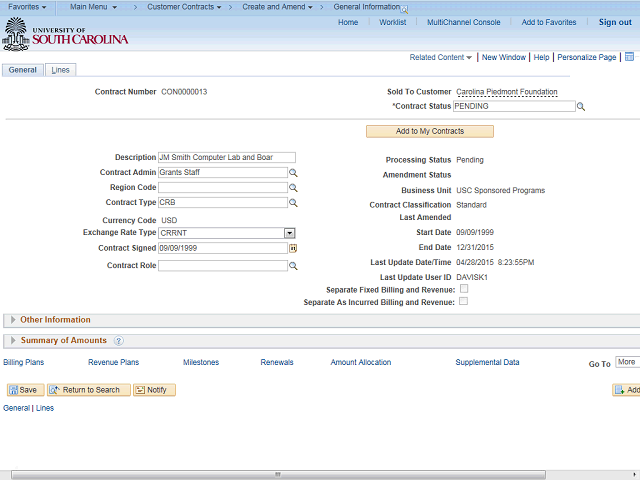Click the End Date value 12/31/2015

[475, 247]
